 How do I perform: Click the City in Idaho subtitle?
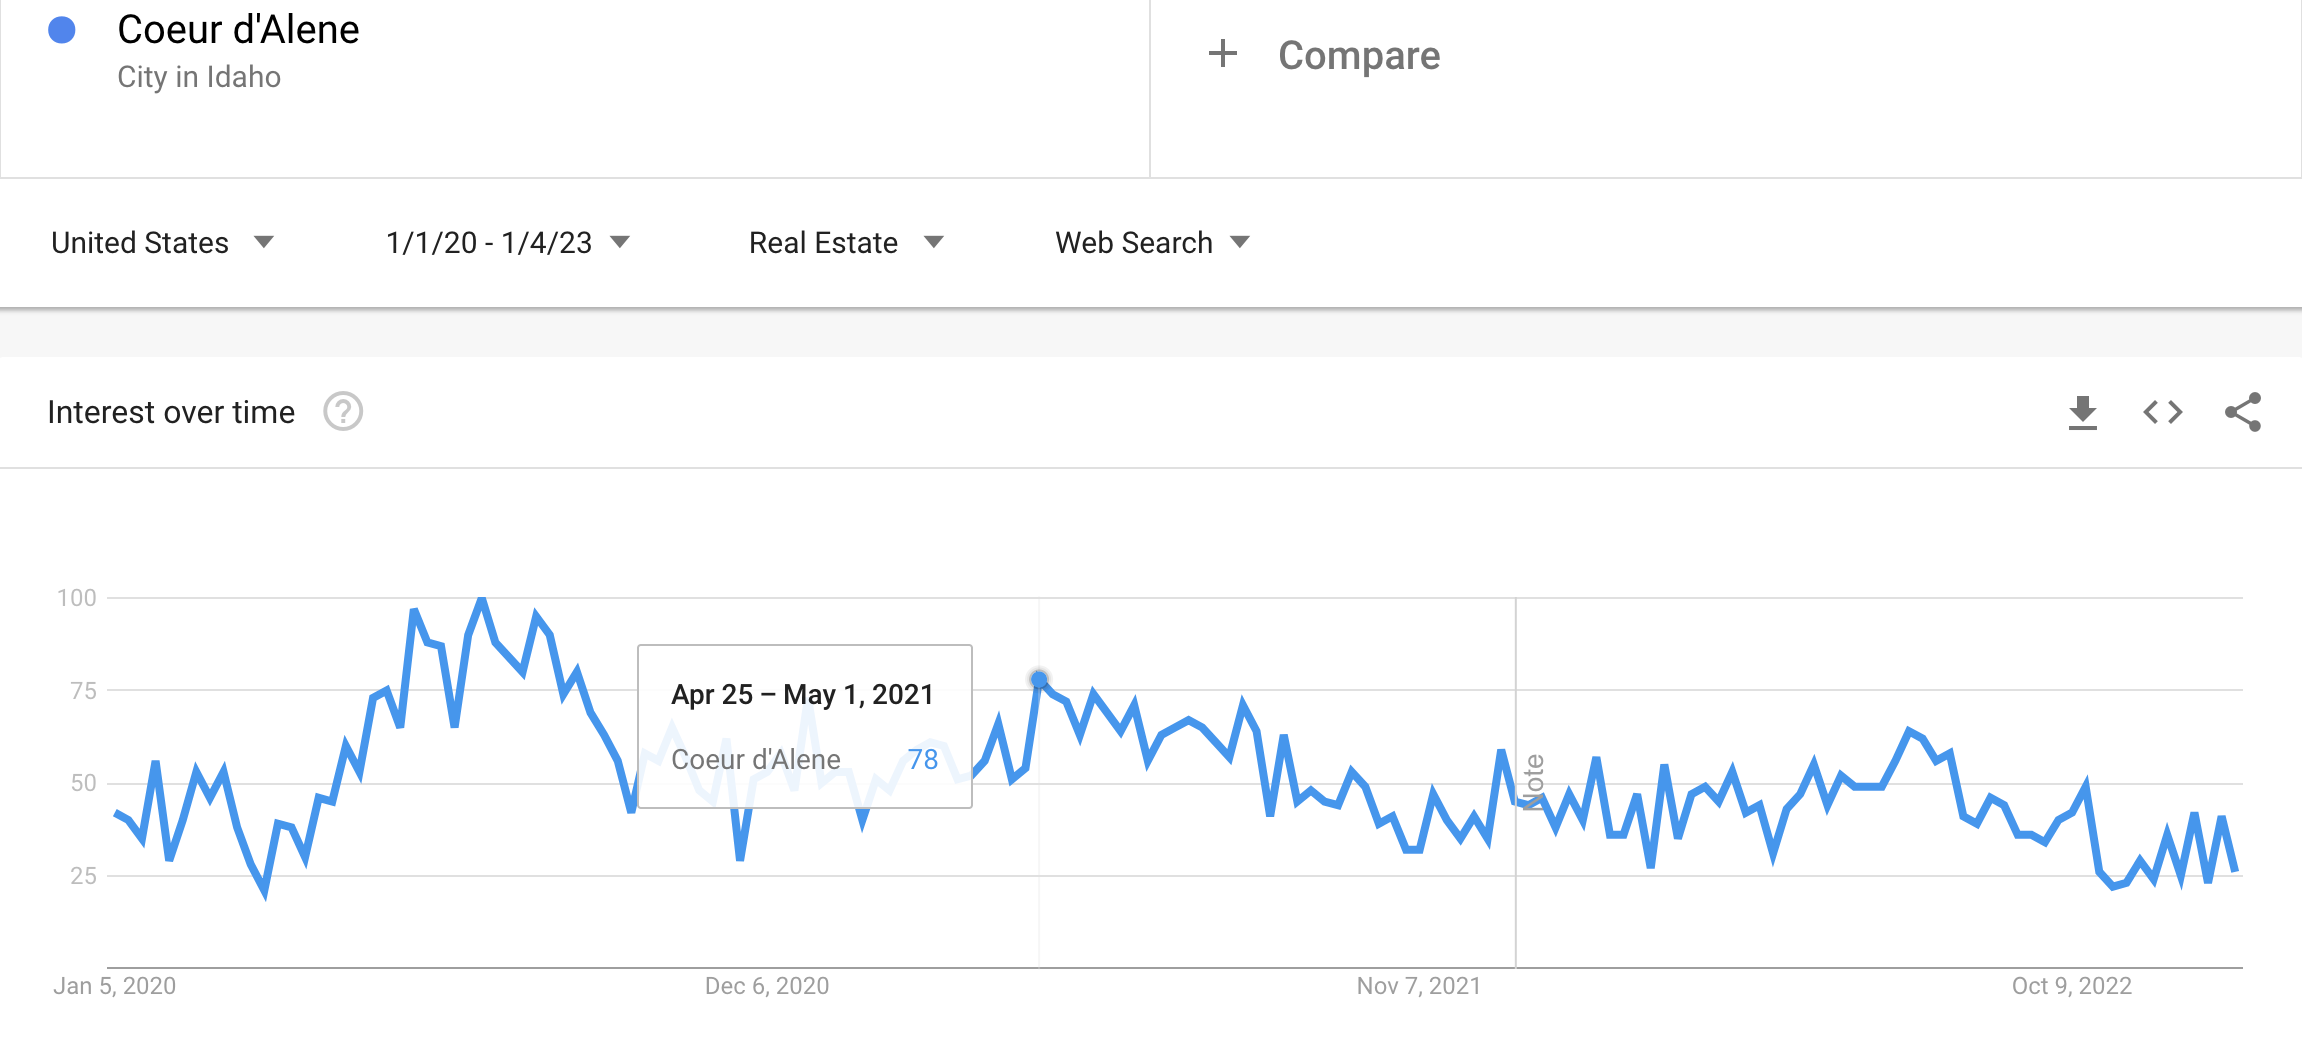tap(199, 77)
